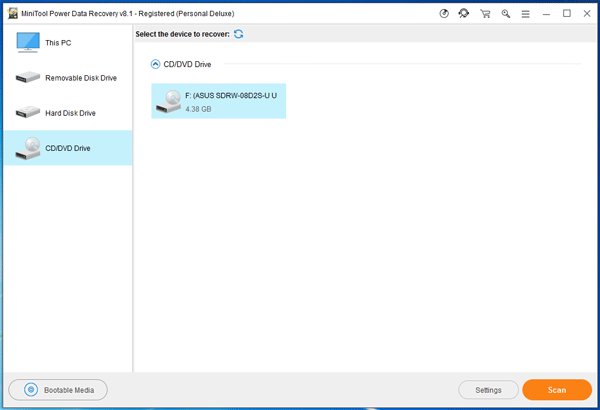This screenshot has height=410, width=600.
Task: Minimize the MiniTool window
Action: coord(546,14)
